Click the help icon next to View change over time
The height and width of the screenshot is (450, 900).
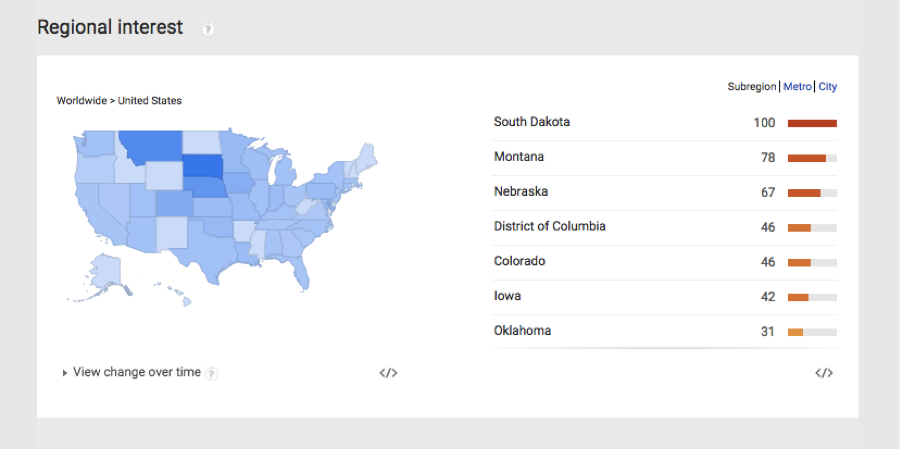[212, 373]
